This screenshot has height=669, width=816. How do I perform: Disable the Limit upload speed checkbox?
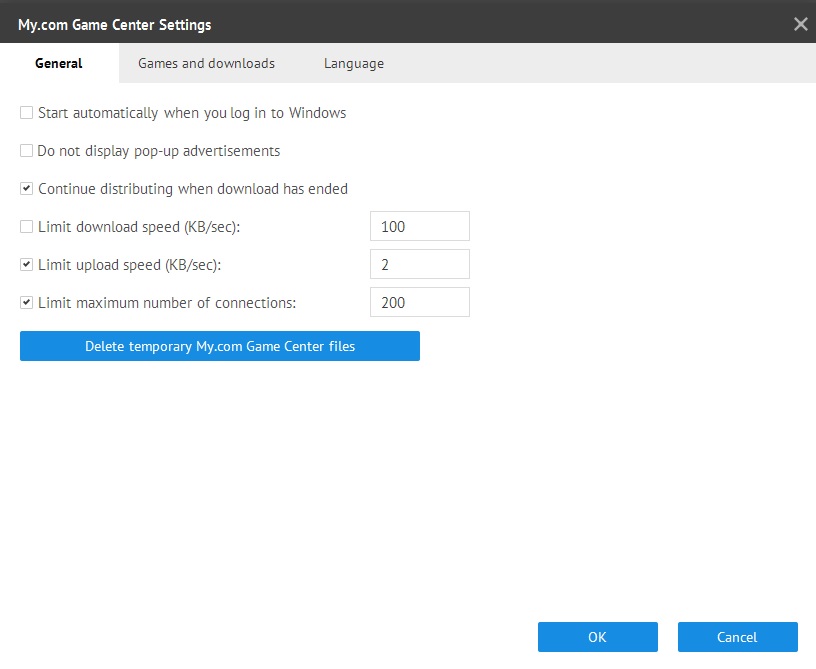pos(27,265)
